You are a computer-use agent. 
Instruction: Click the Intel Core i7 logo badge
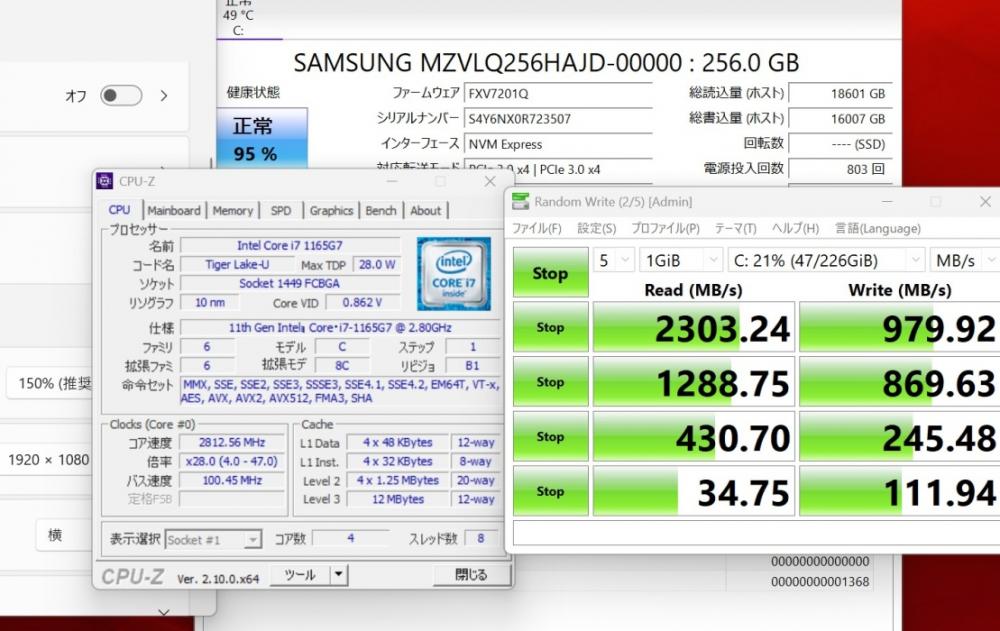[453, 274]
